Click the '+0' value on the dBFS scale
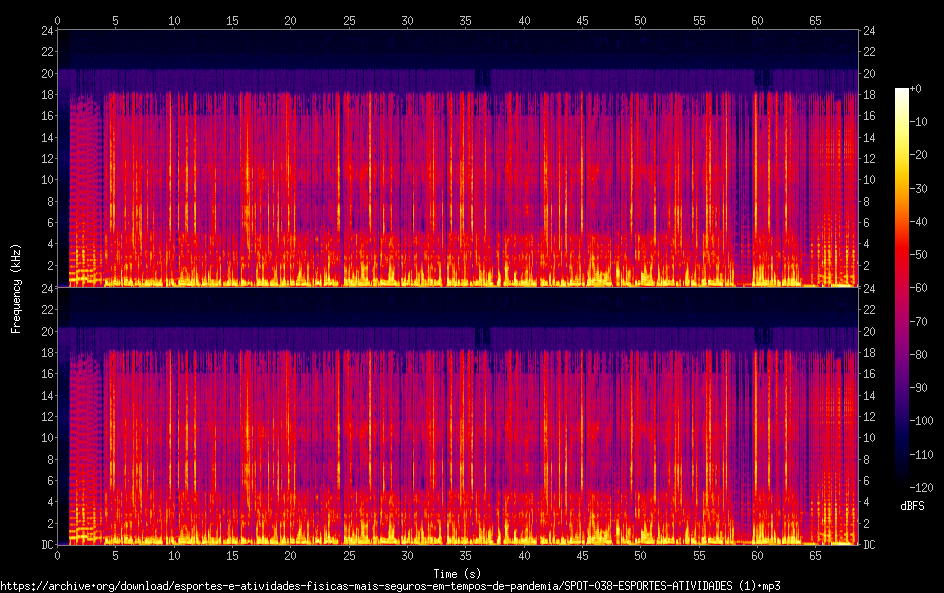 coord(916,88)
